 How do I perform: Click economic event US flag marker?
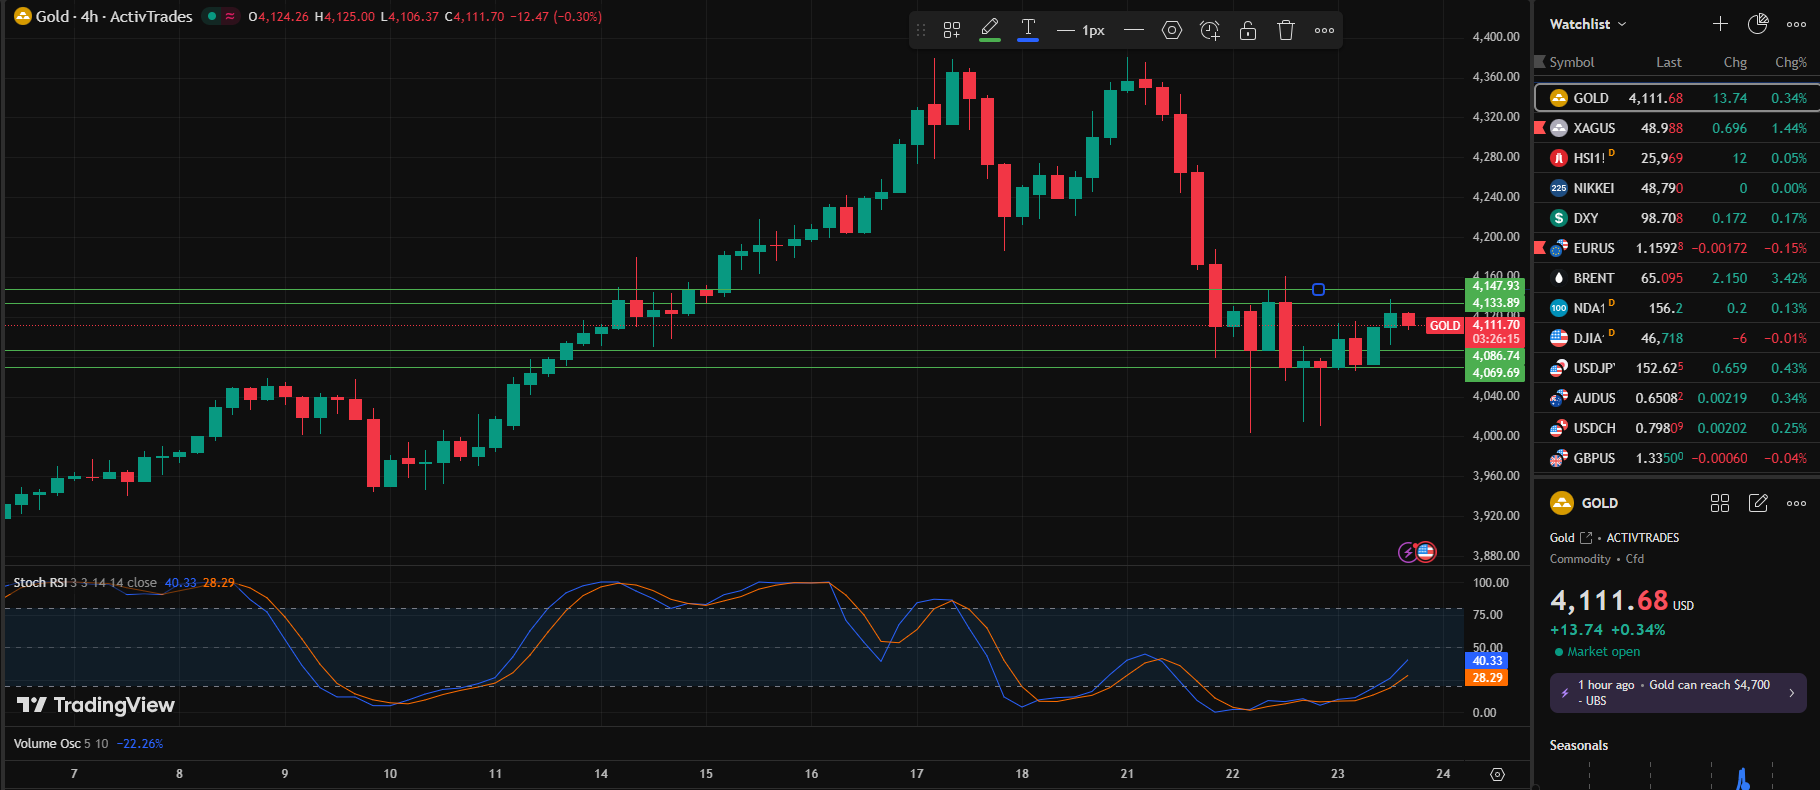[x=1426, y=551]
